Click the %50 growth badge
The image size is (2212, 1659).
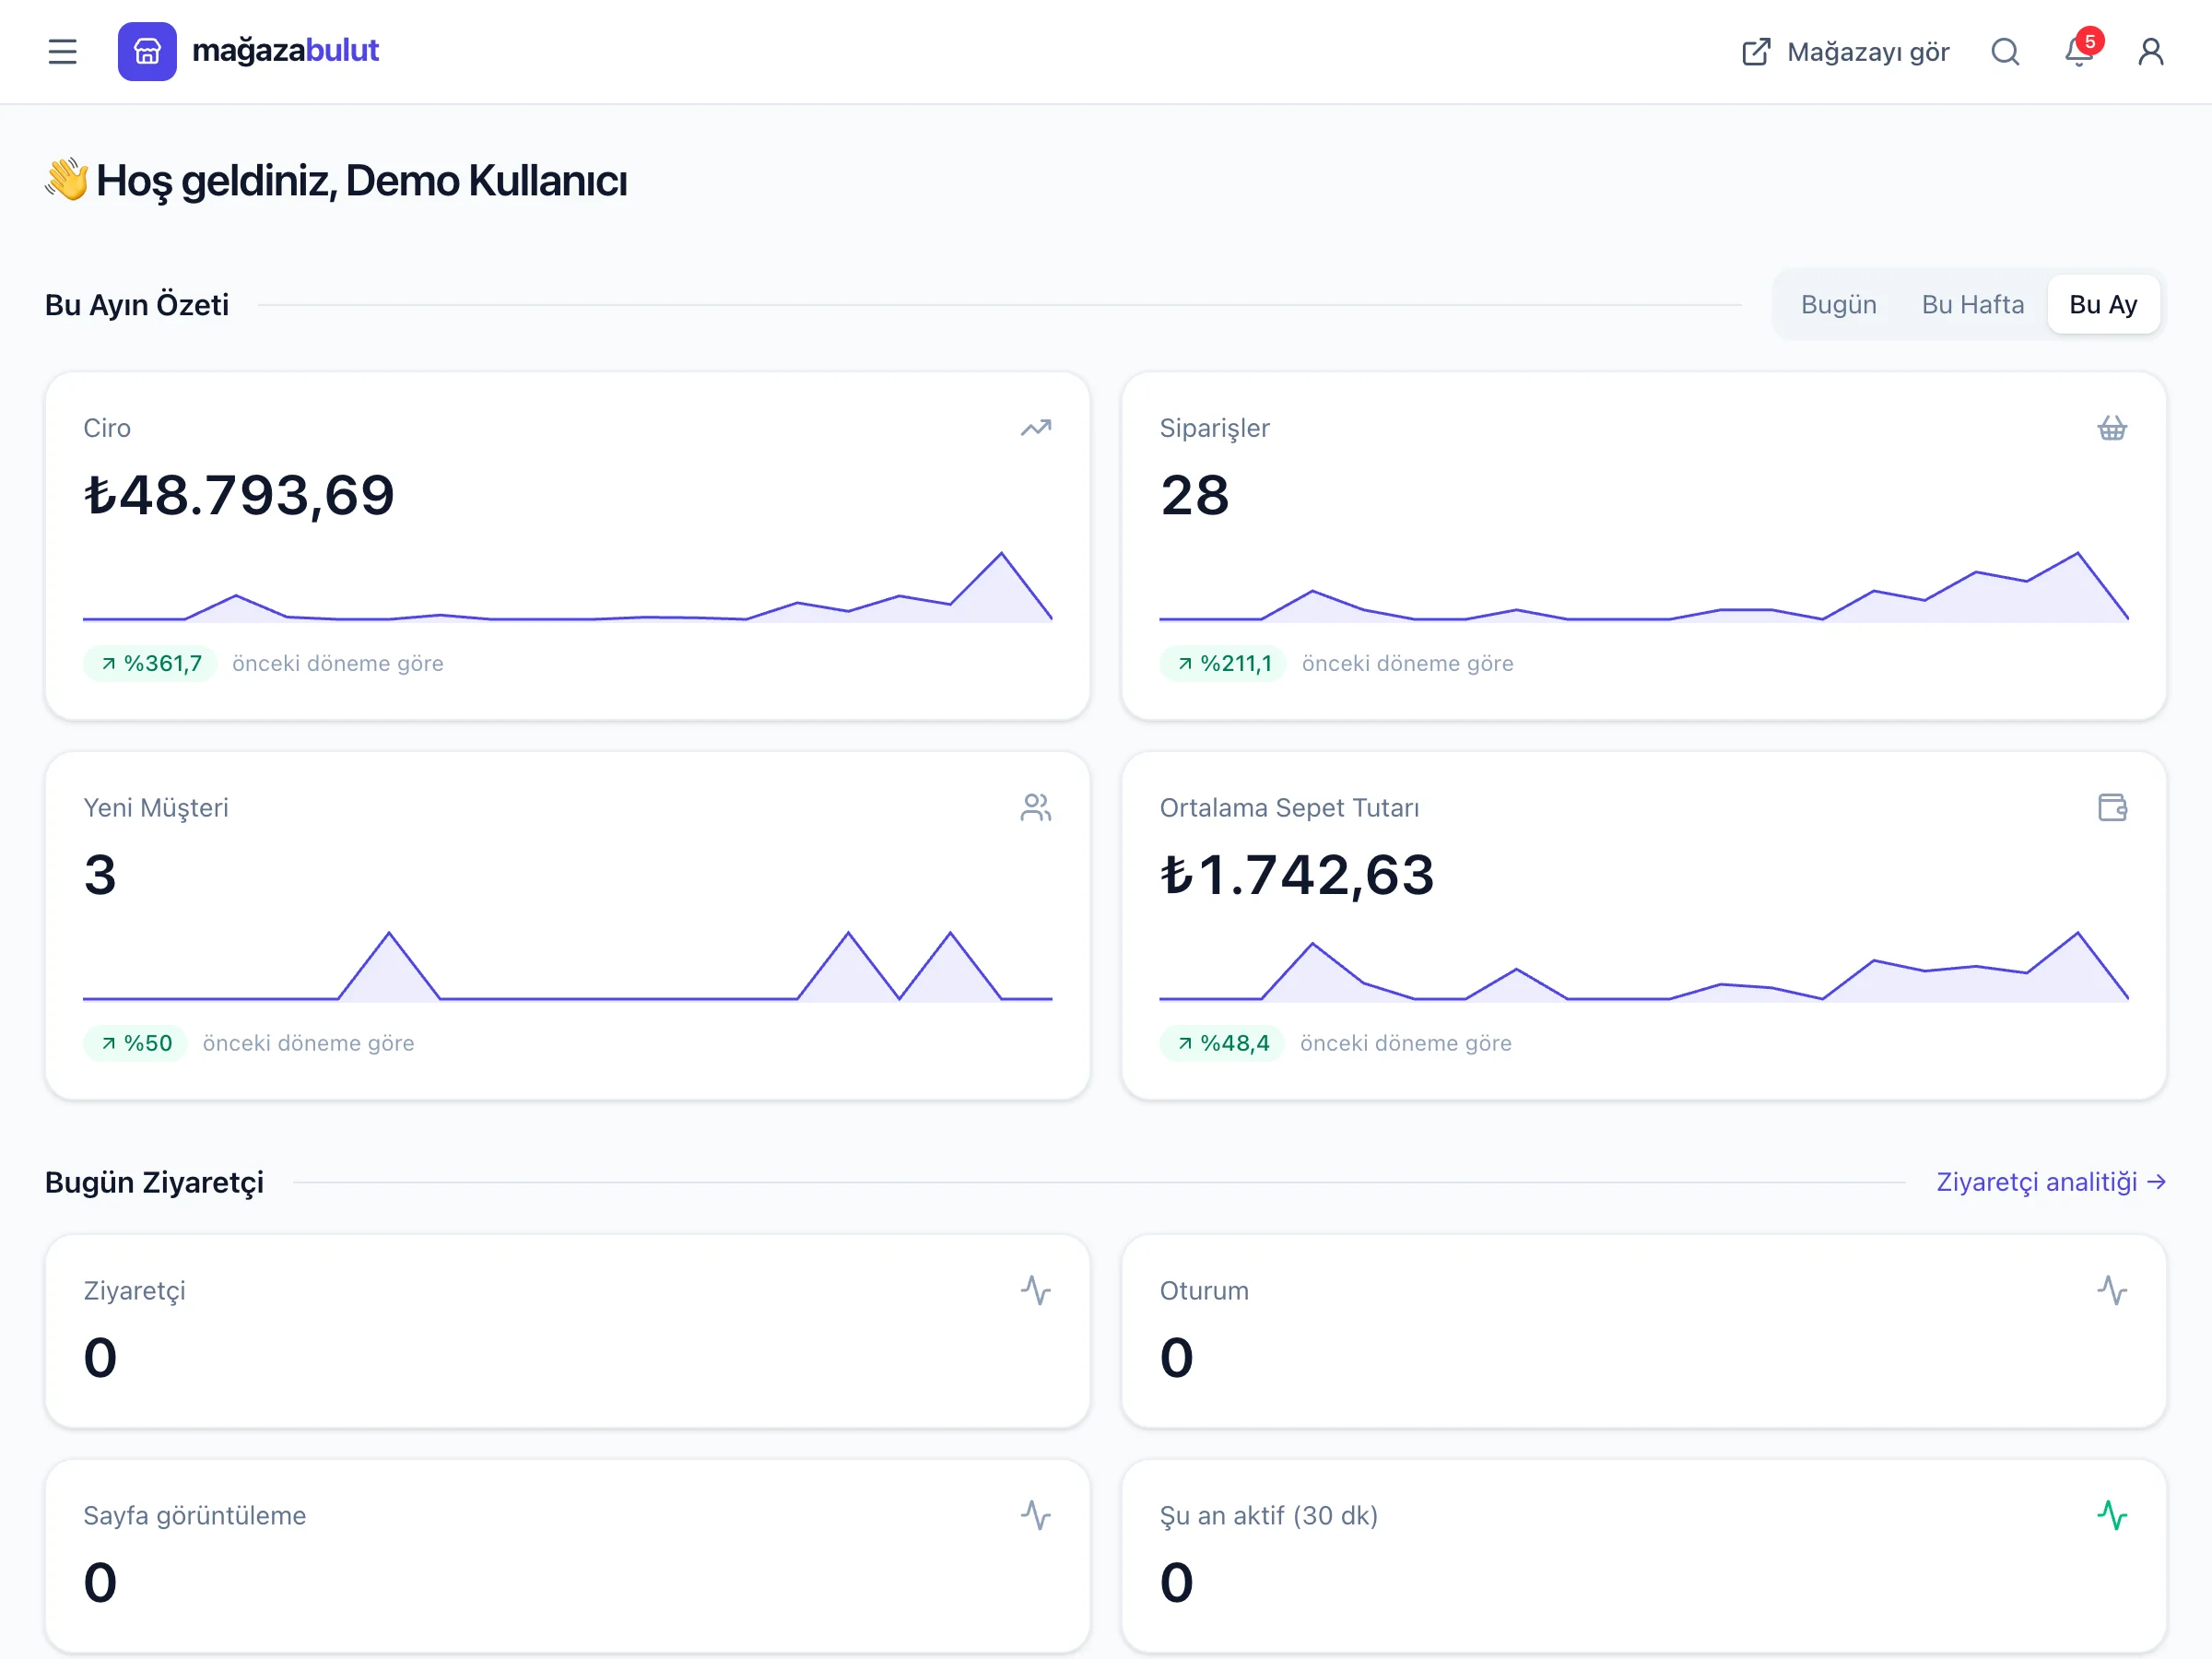[136, 1043]
